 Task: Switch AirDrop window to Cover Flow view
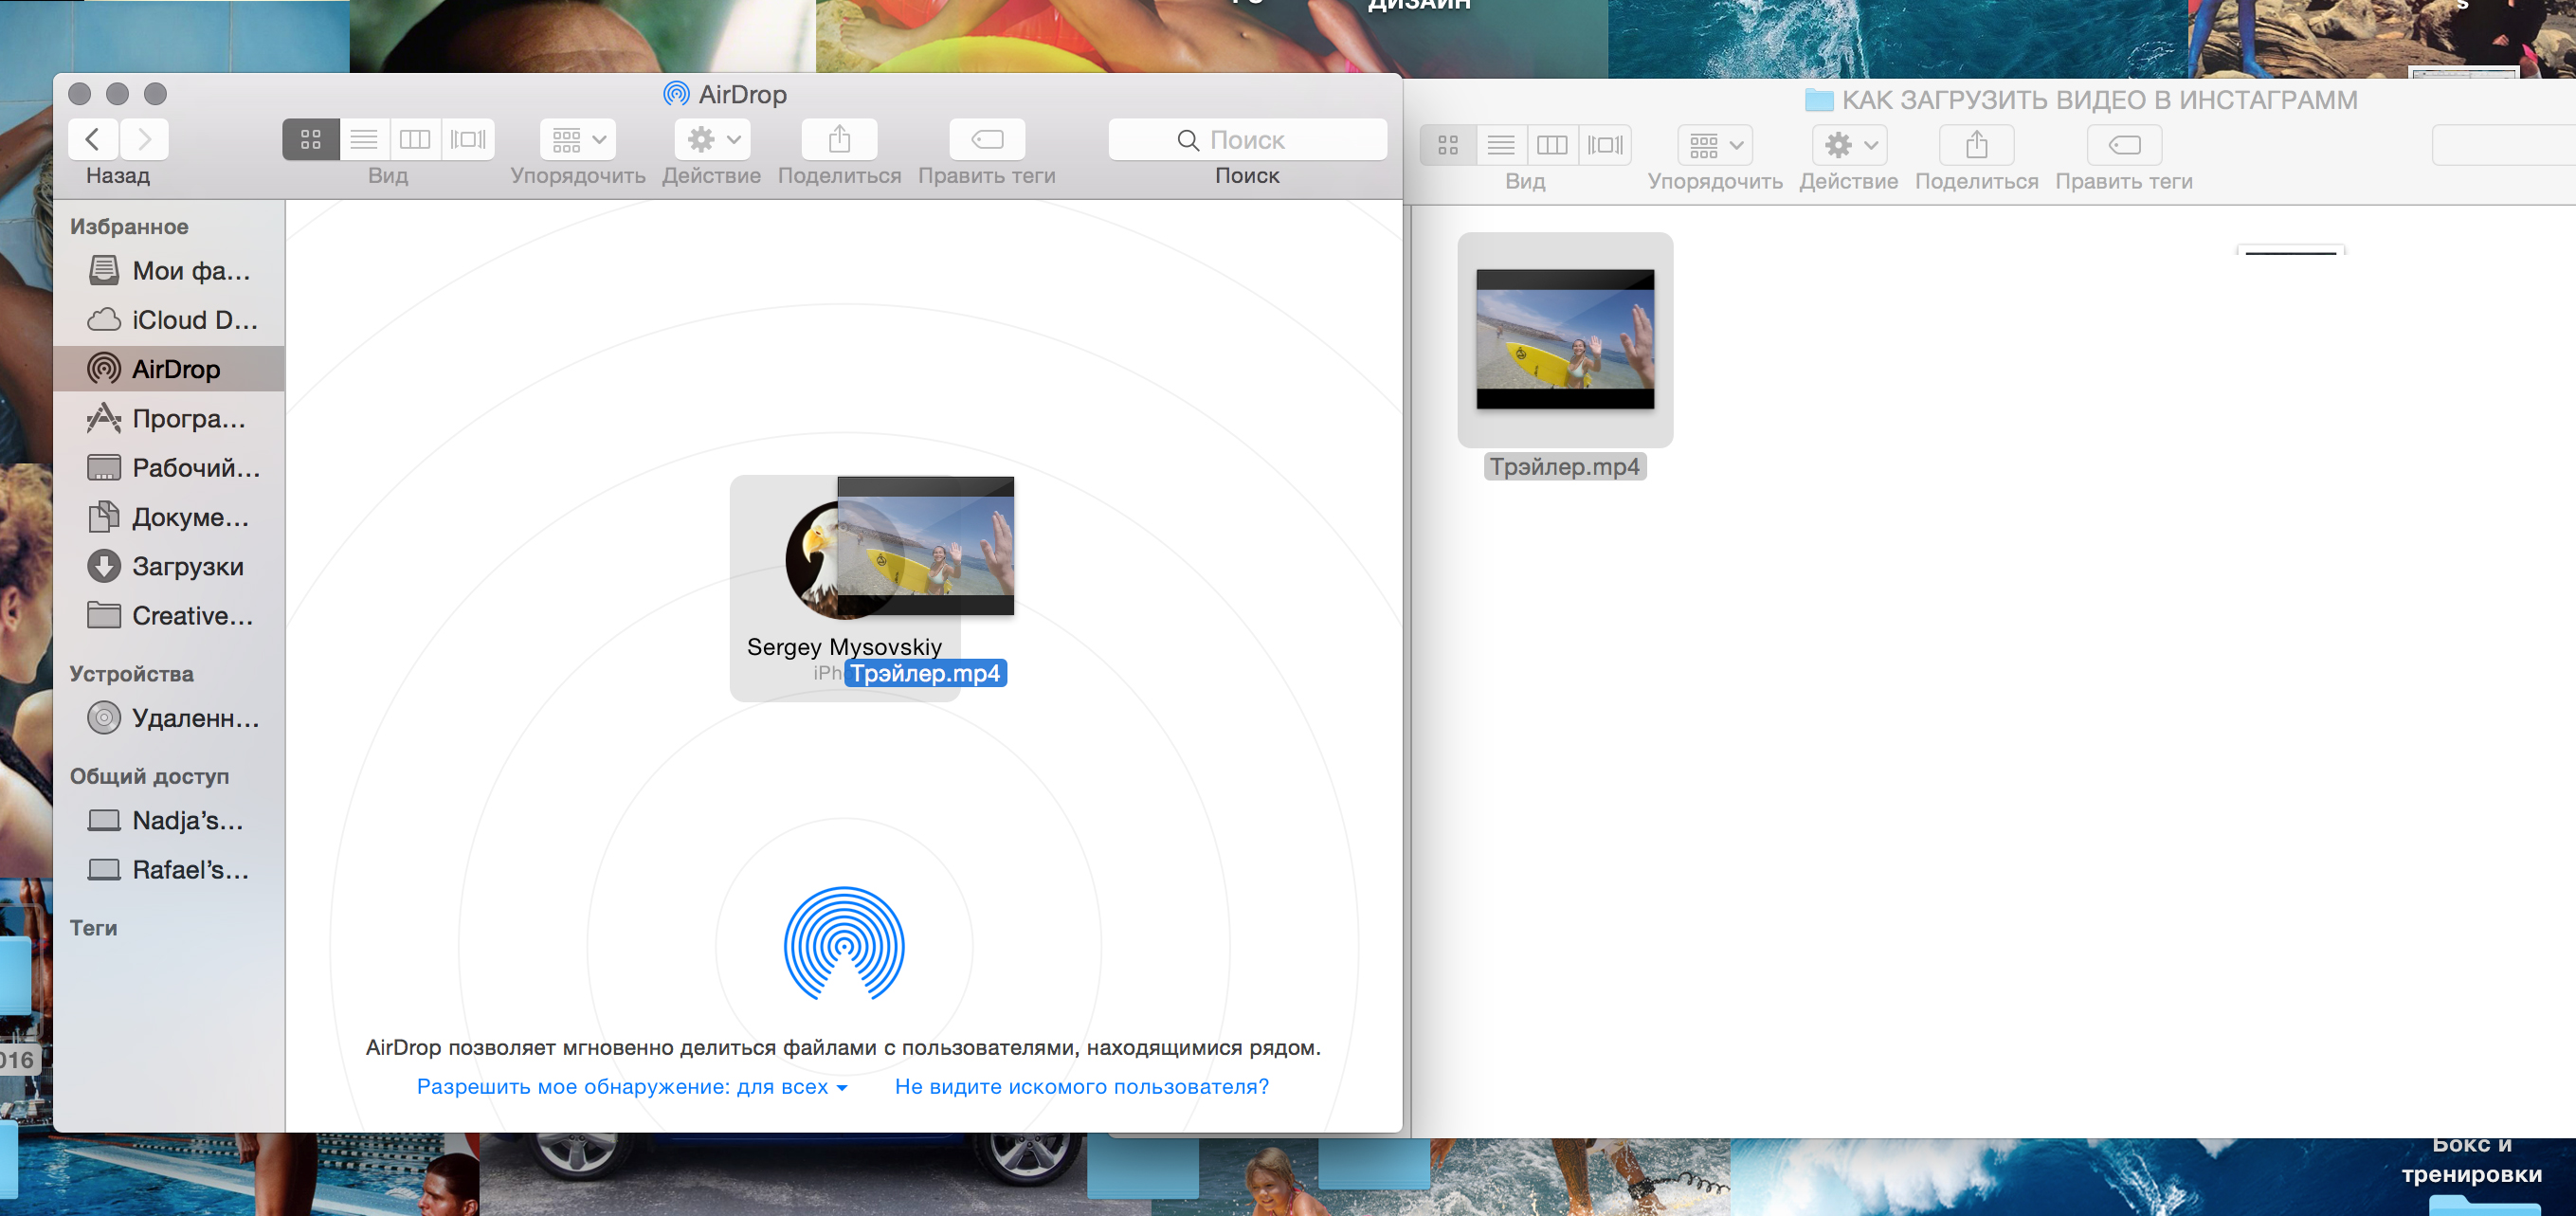click(468, 139)
